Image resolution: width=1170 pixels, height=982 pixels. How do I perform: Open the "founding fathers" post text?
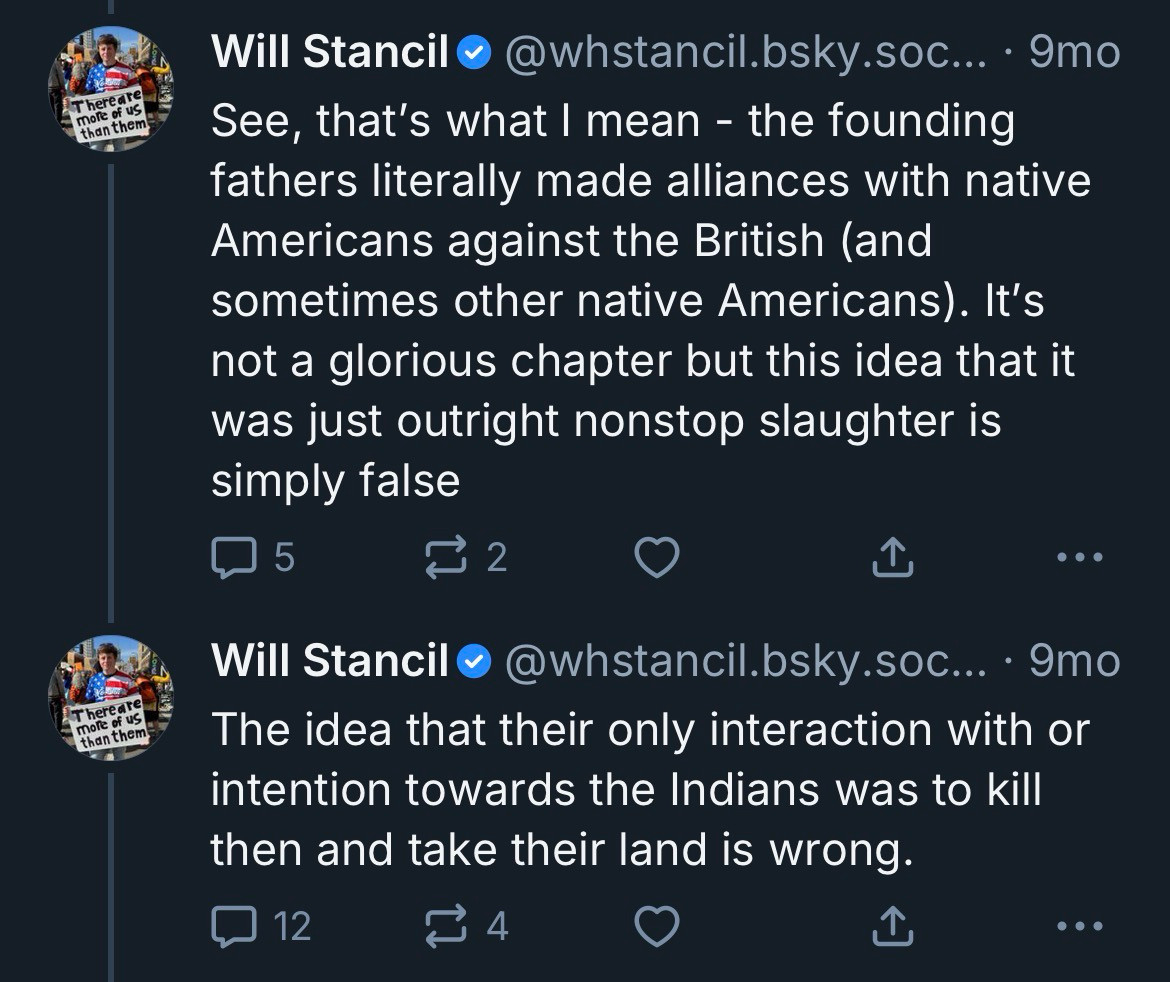640,300
